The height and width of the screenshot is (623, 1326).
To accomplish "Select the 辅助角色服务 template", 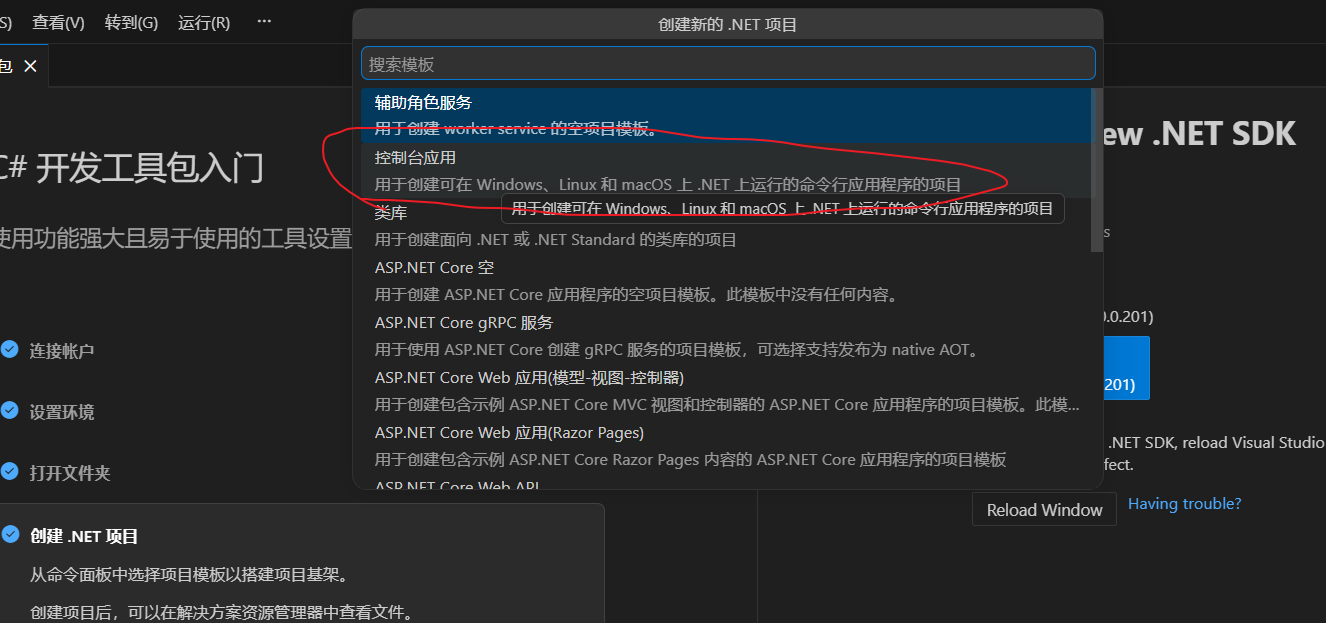I will coord(724,116).
